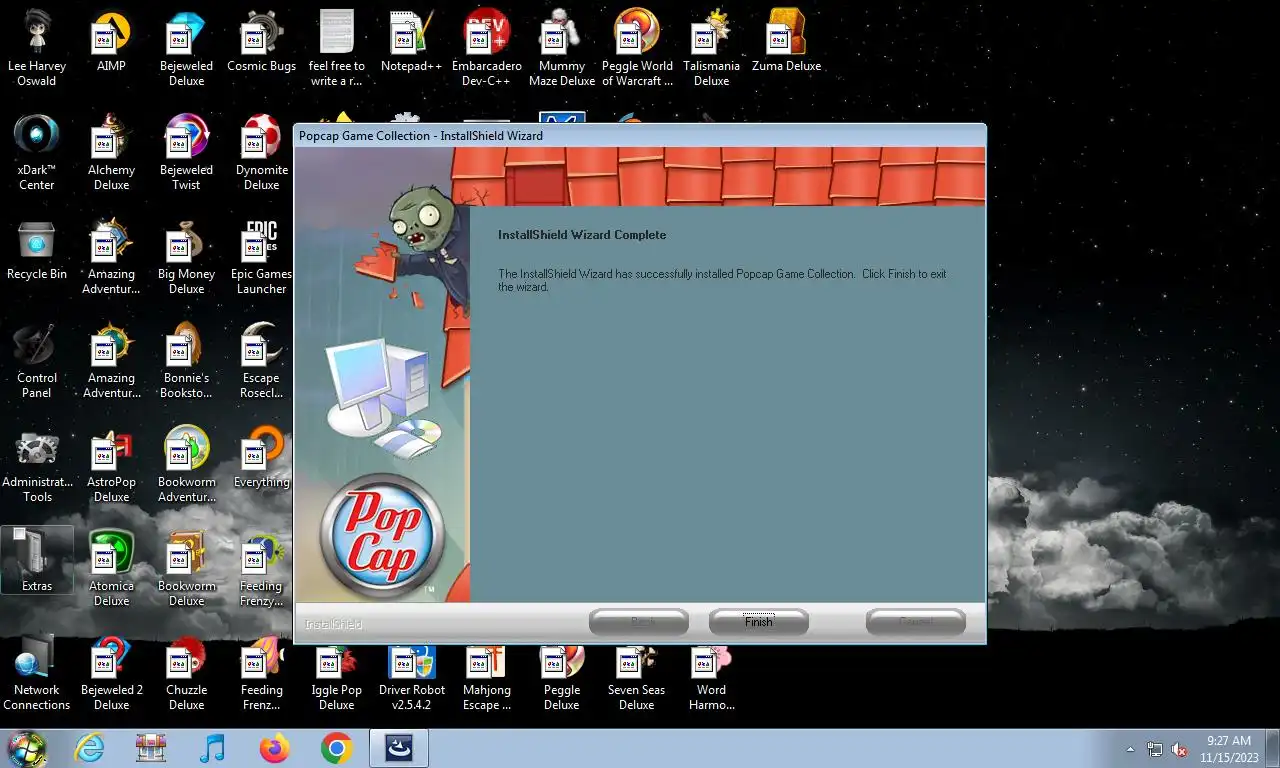Select the Embarcadero Dev-C++ shortcut
This screenshot has height=768, width=1280.
(487, 48)
